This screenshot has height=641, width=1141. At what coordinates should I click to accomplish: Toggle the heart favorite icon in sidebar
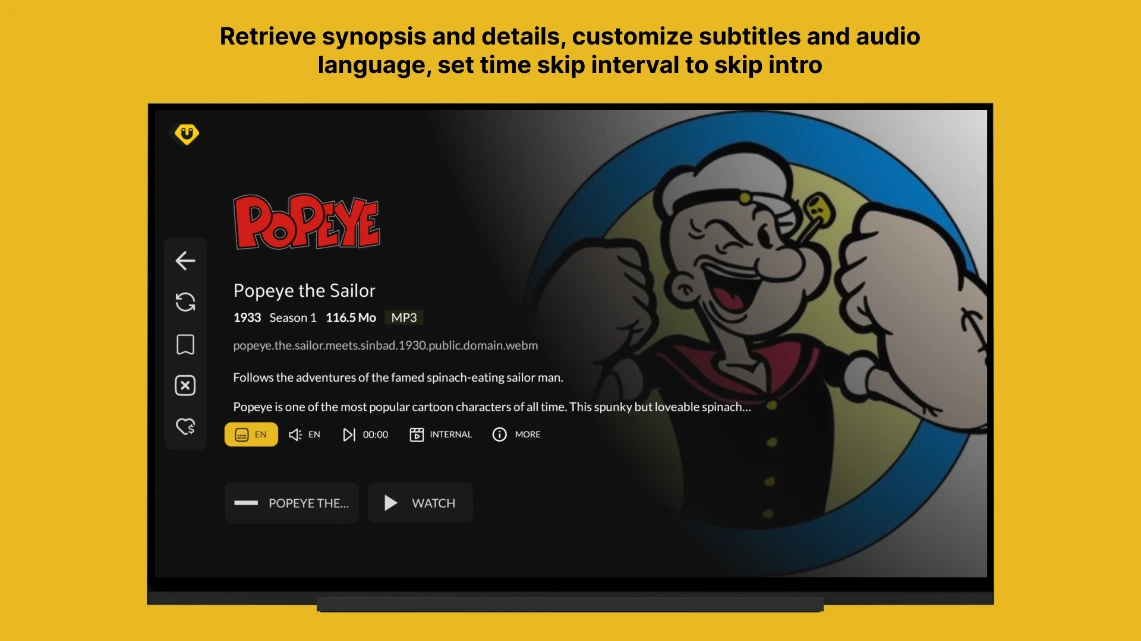[x=186, y=426]
